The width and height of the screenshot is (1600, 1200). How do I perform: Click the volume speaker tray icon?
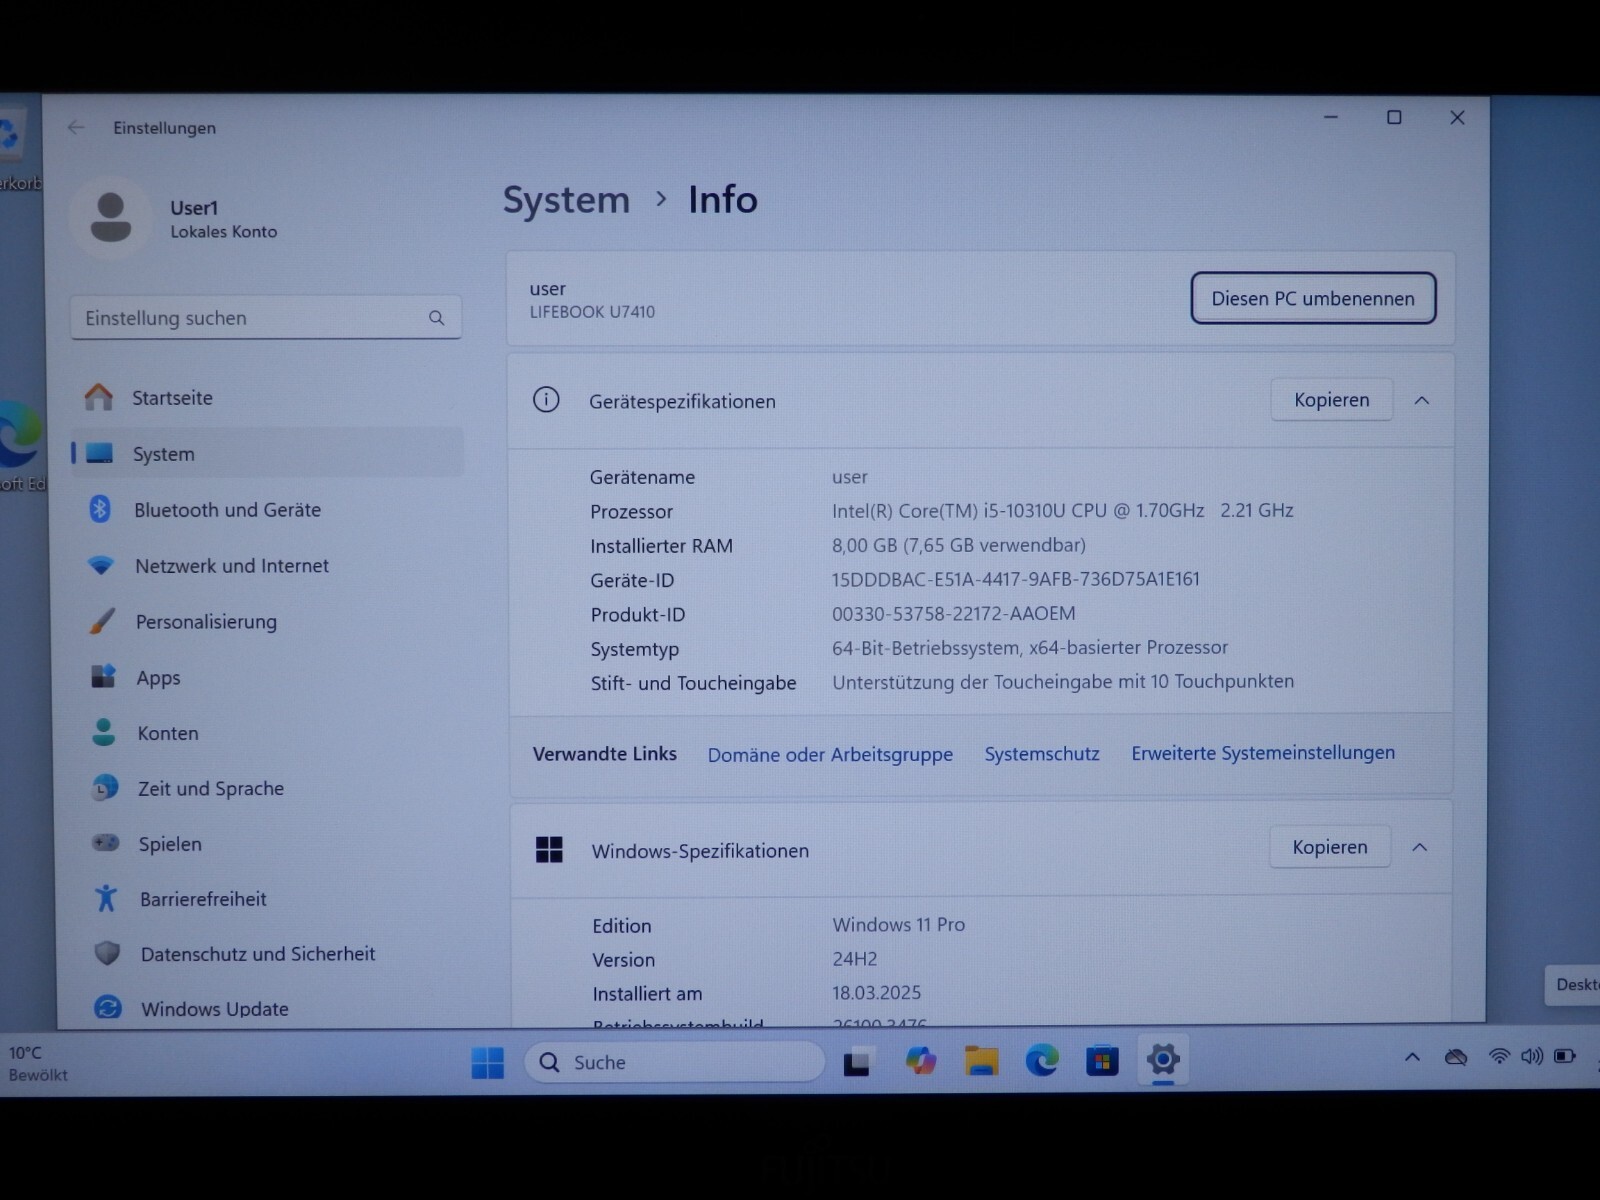(x=1532, y=1056)
